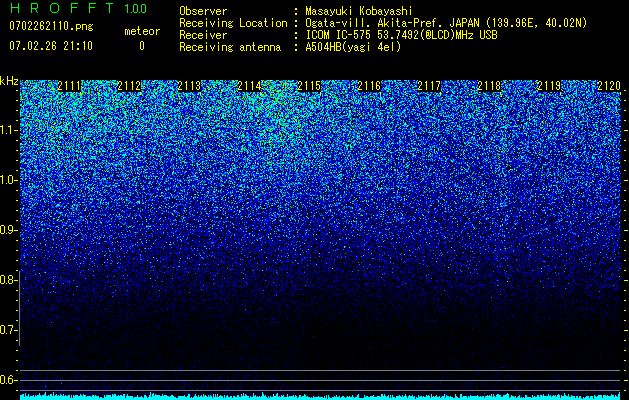Viewport: 629px width, 400px height.
Task: Click the cyan signal level bar graph
Action: 320,396
